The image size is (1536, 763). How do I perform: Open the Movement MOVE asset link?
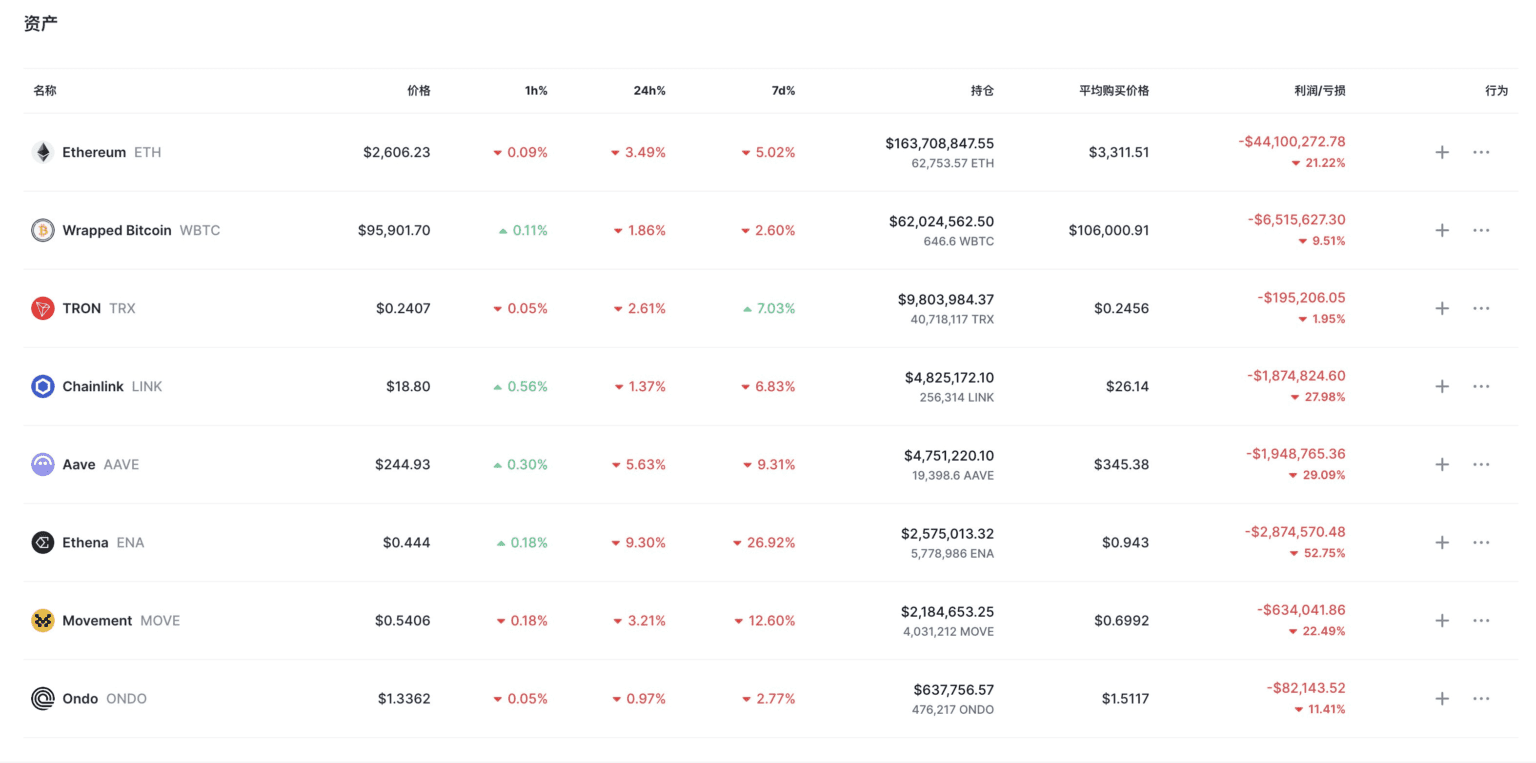[x=120, y=620]
